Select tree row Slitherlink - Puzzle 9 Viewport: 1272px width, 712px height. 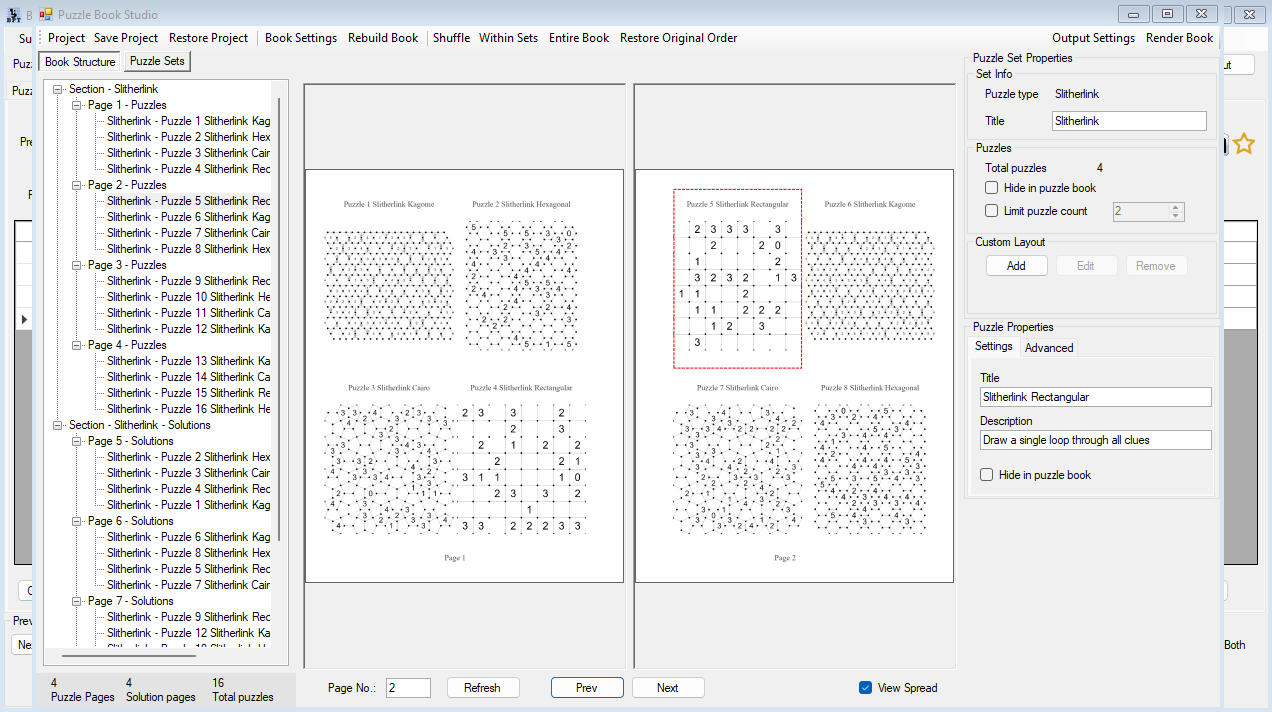[x=188, y=281]
